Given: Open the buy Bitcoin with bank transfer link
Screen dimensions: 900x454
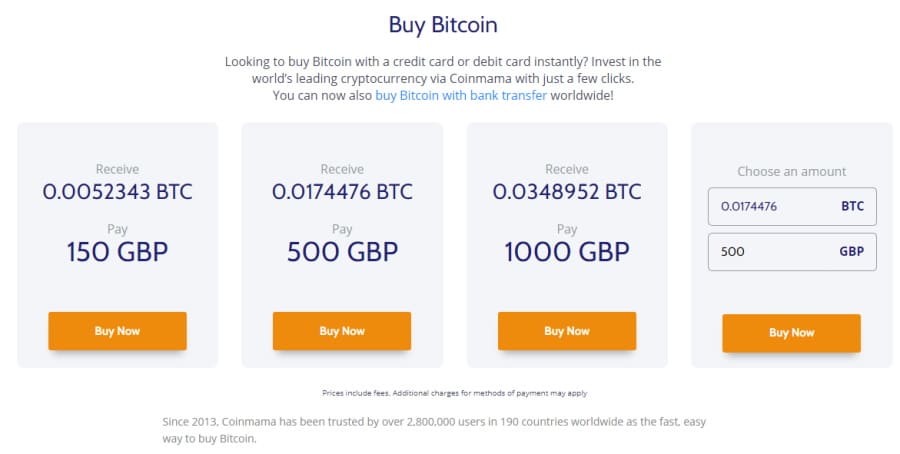Looking at the screenshot, I should click(x=461, y=95).
